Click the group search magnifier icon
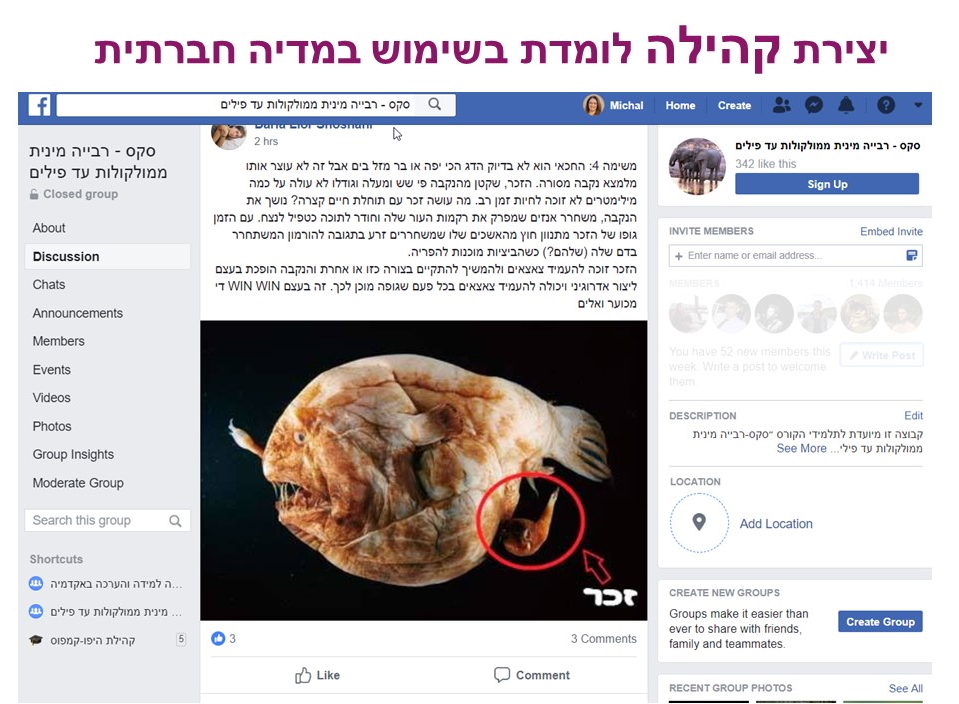This screenshot has width=959, height=704. [x=175, y=521]
